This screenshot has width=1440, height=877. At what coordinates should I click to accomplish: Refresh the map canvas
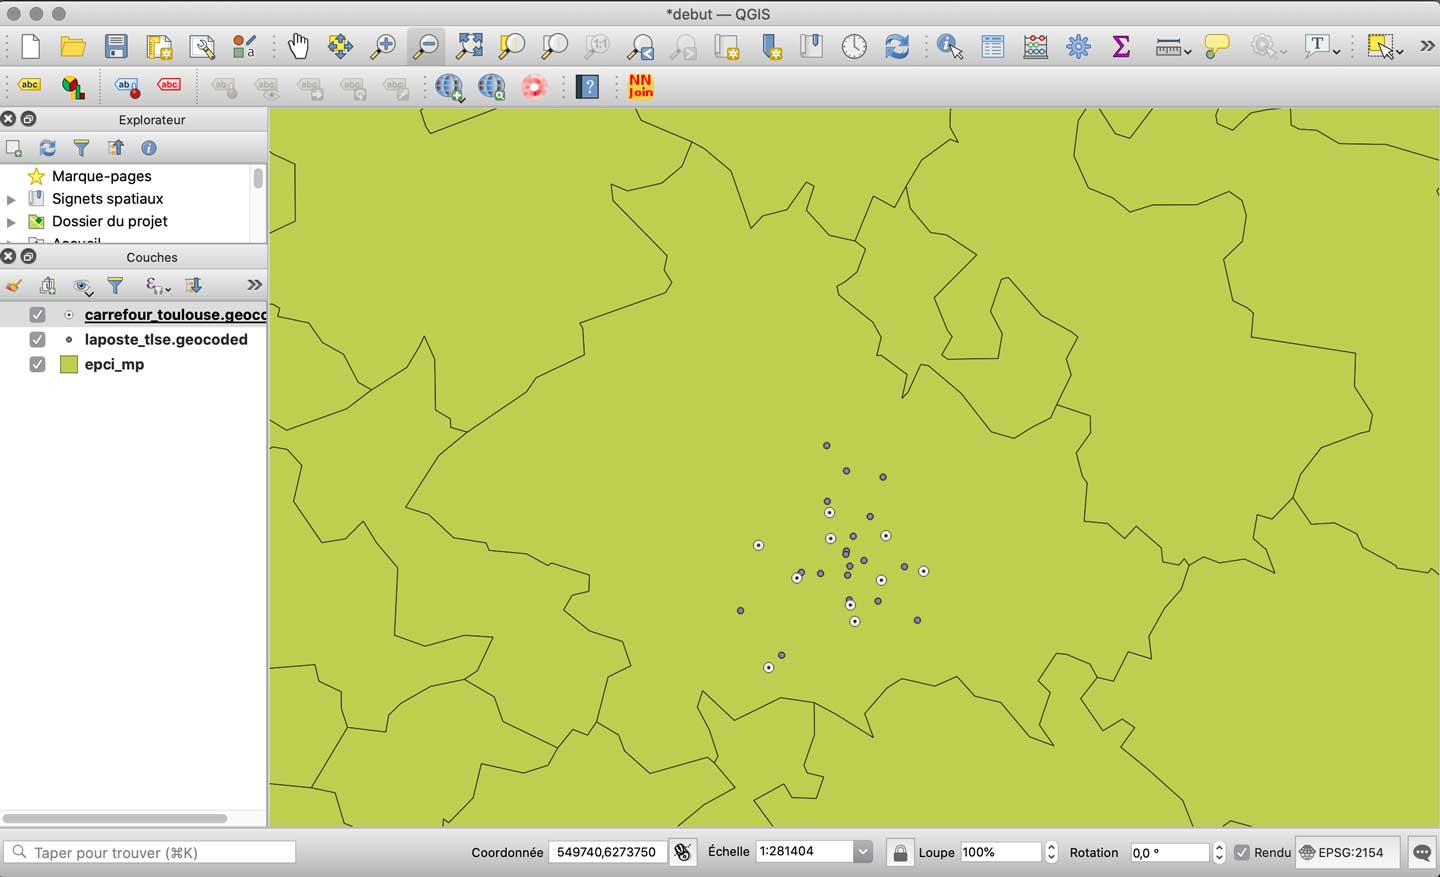point(897,46)
